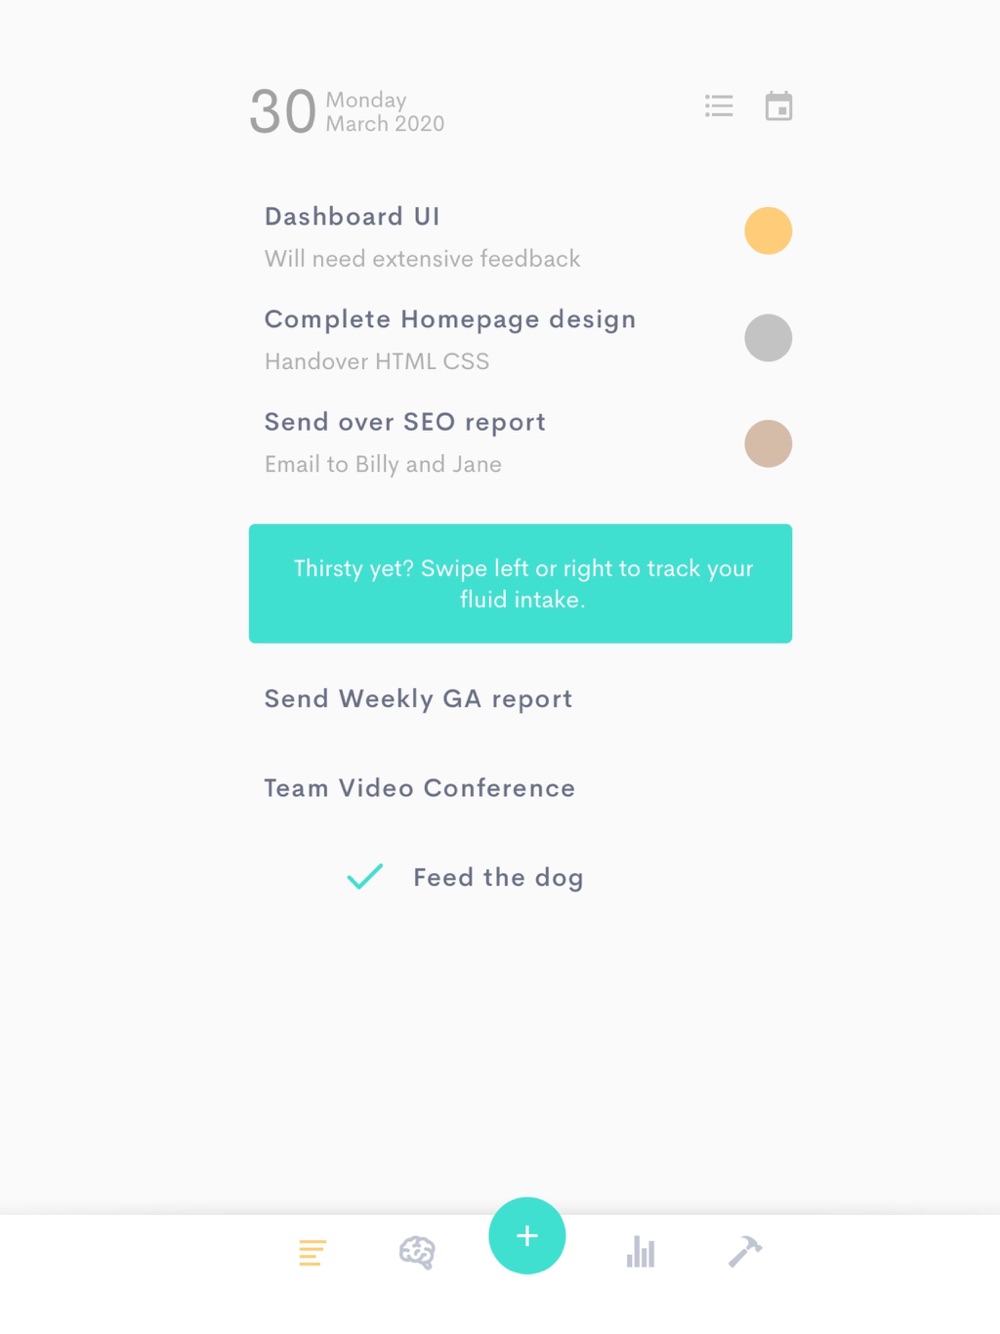Click the yellow circle for Dashboard UI
Image resolution: width=1000 pixels, height=1334 pixels.
point(768,231)
